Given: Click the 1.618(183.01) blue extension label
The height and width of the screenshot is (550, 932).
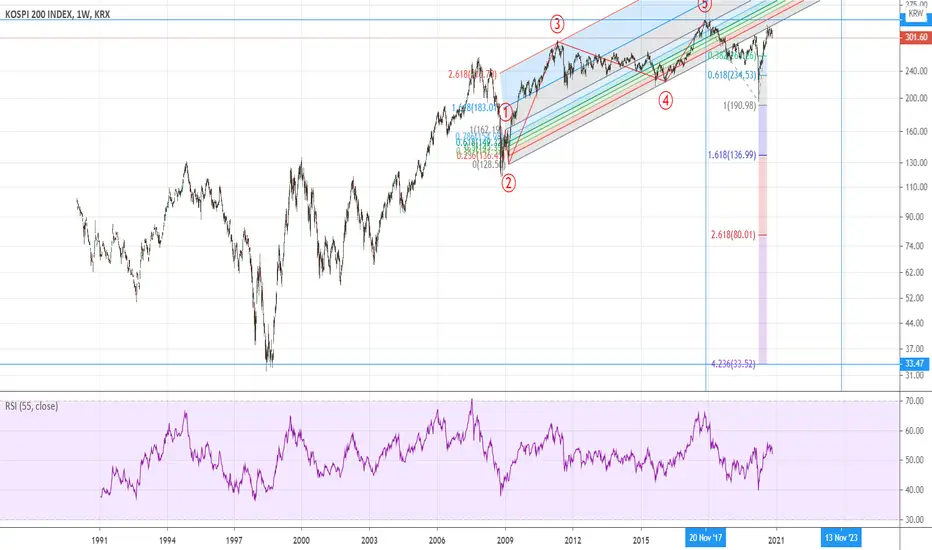Looking at the screenshot, I should (474, 108).
